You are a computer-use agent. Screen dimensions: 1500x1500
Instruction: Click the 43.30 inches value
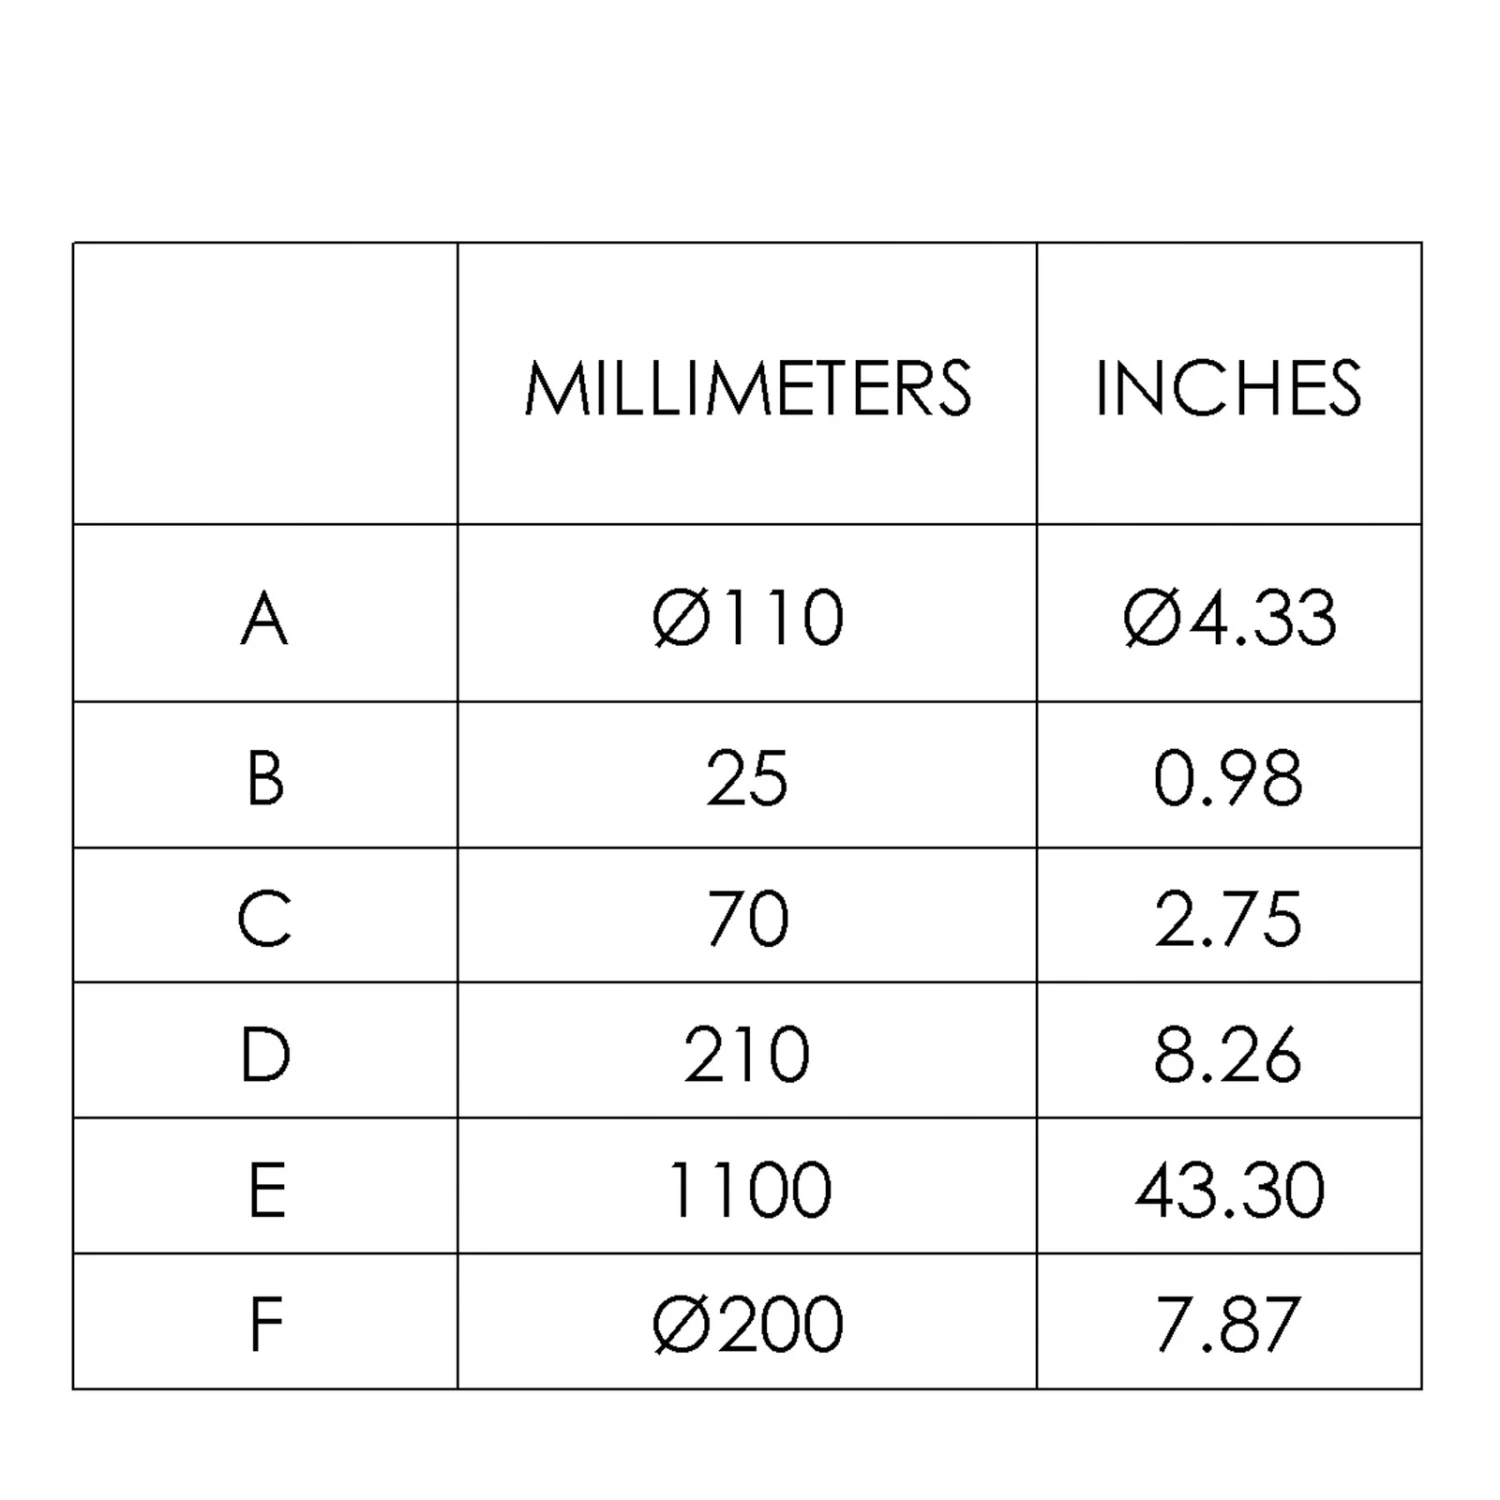tap(1229, 1189)
